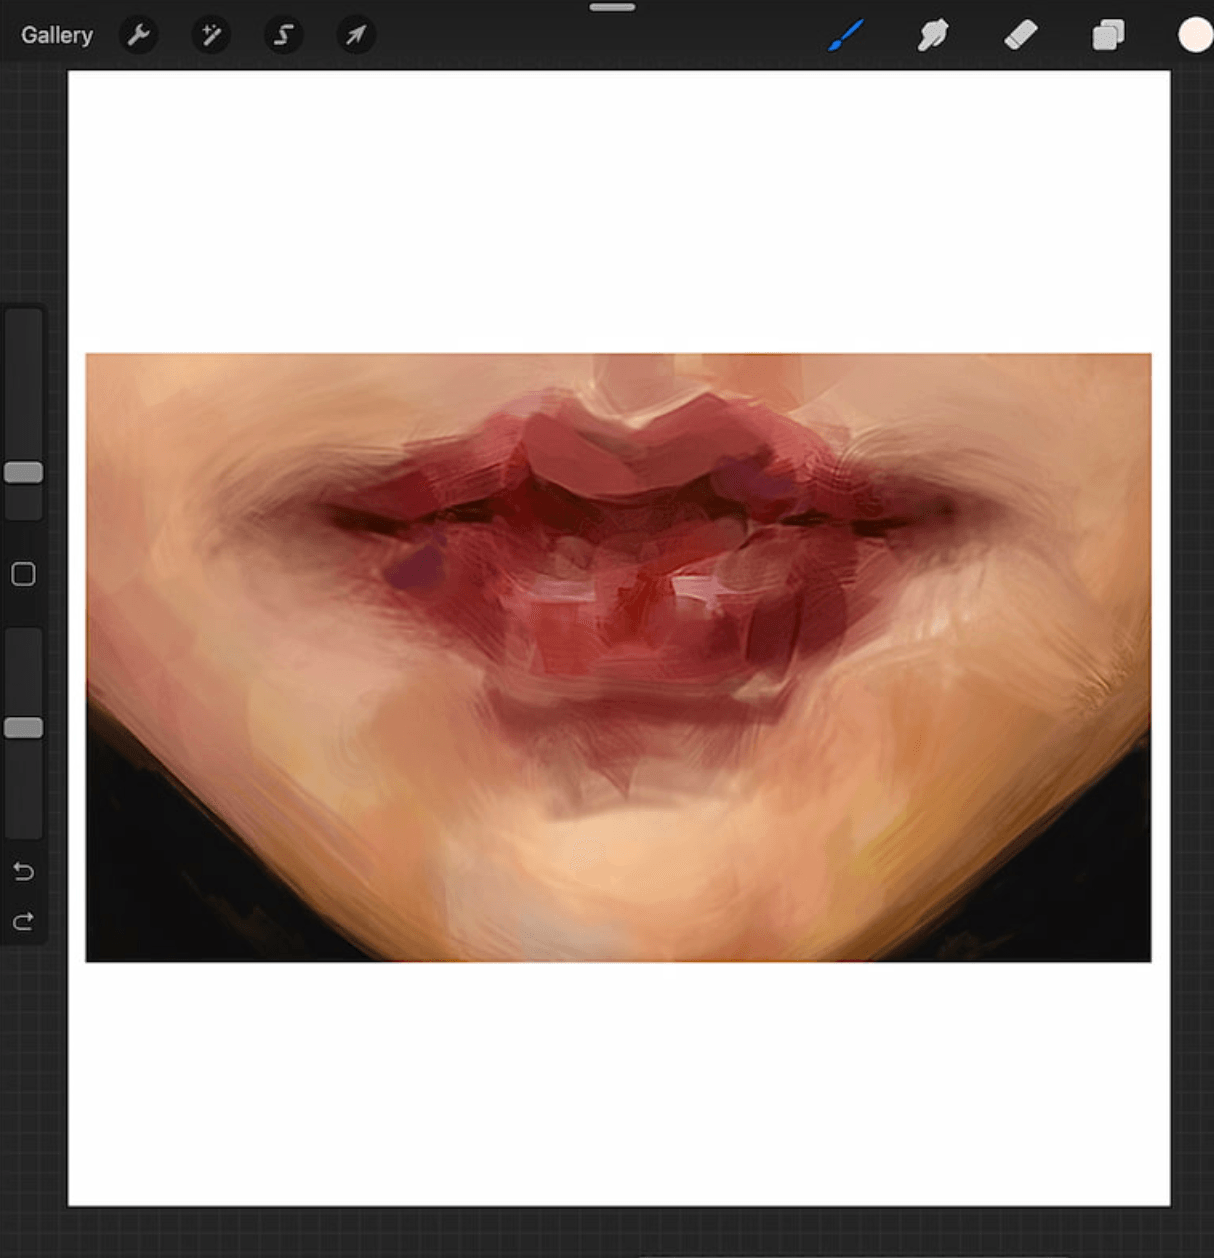
Task: Activate the Transform arrow tool
Action: coord(356,35)
